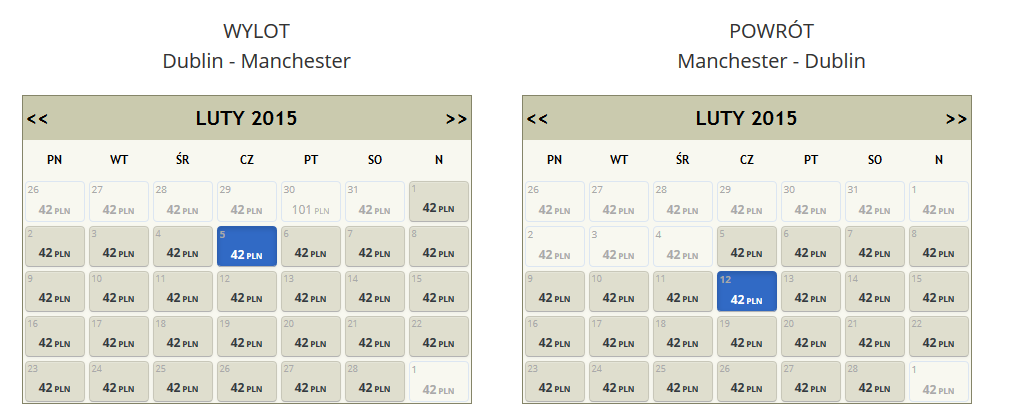1014x417 pixels.
Task: Select February 28 in return calendar
Action: (x=875, y=381)
